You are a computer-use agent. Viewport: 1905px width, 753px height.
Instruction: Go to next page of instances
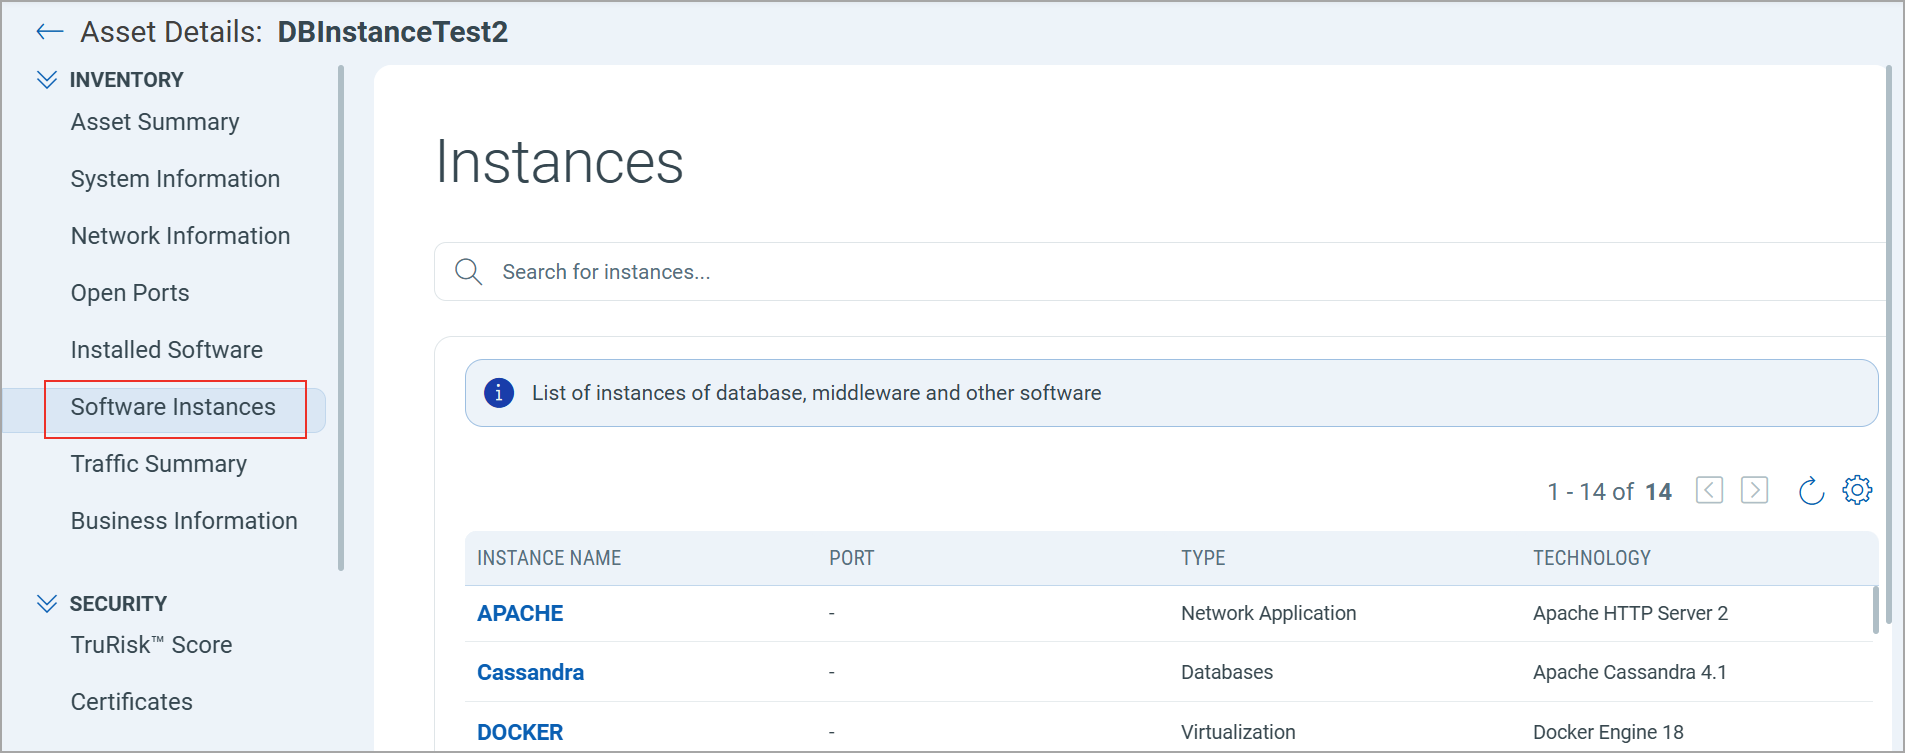point(1754,490)
